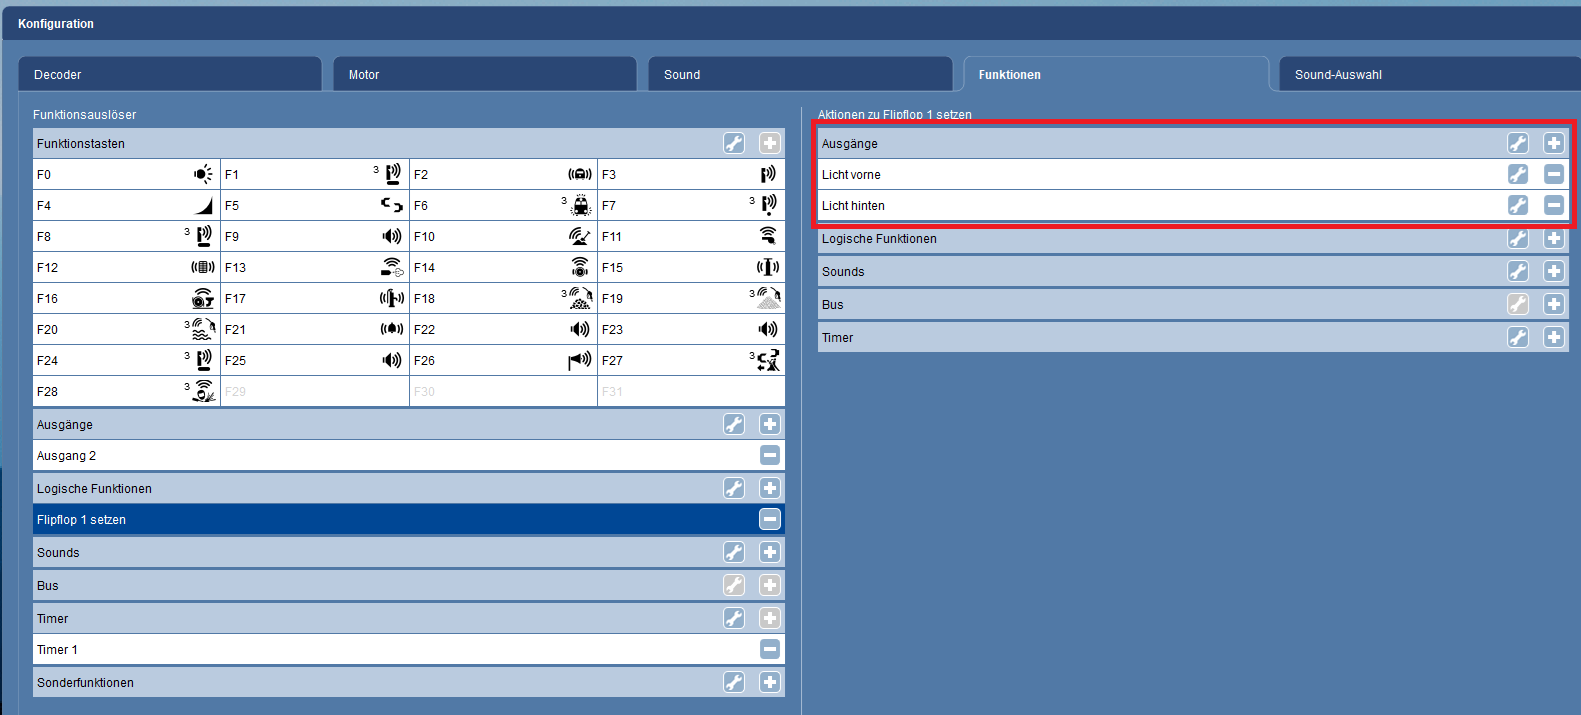Remove Timer 1 using the minus icon
The image size is (1581, 715).
(x=769, y=649)
